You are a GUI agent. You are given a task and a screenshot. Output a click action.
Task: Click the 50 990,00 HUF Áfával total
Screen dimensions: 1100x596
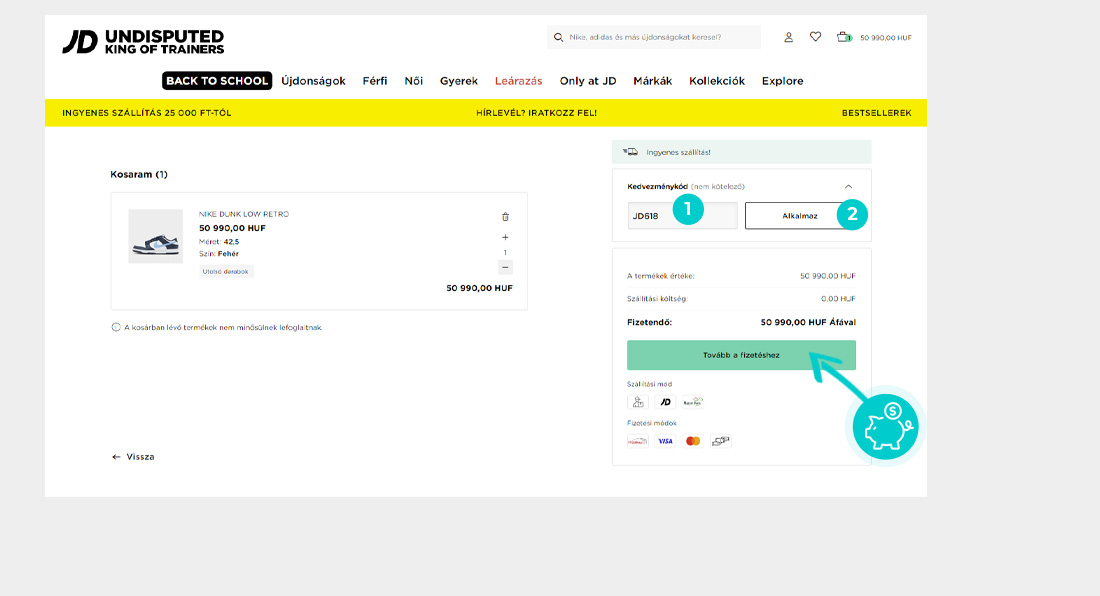click(x=808, y=323)
